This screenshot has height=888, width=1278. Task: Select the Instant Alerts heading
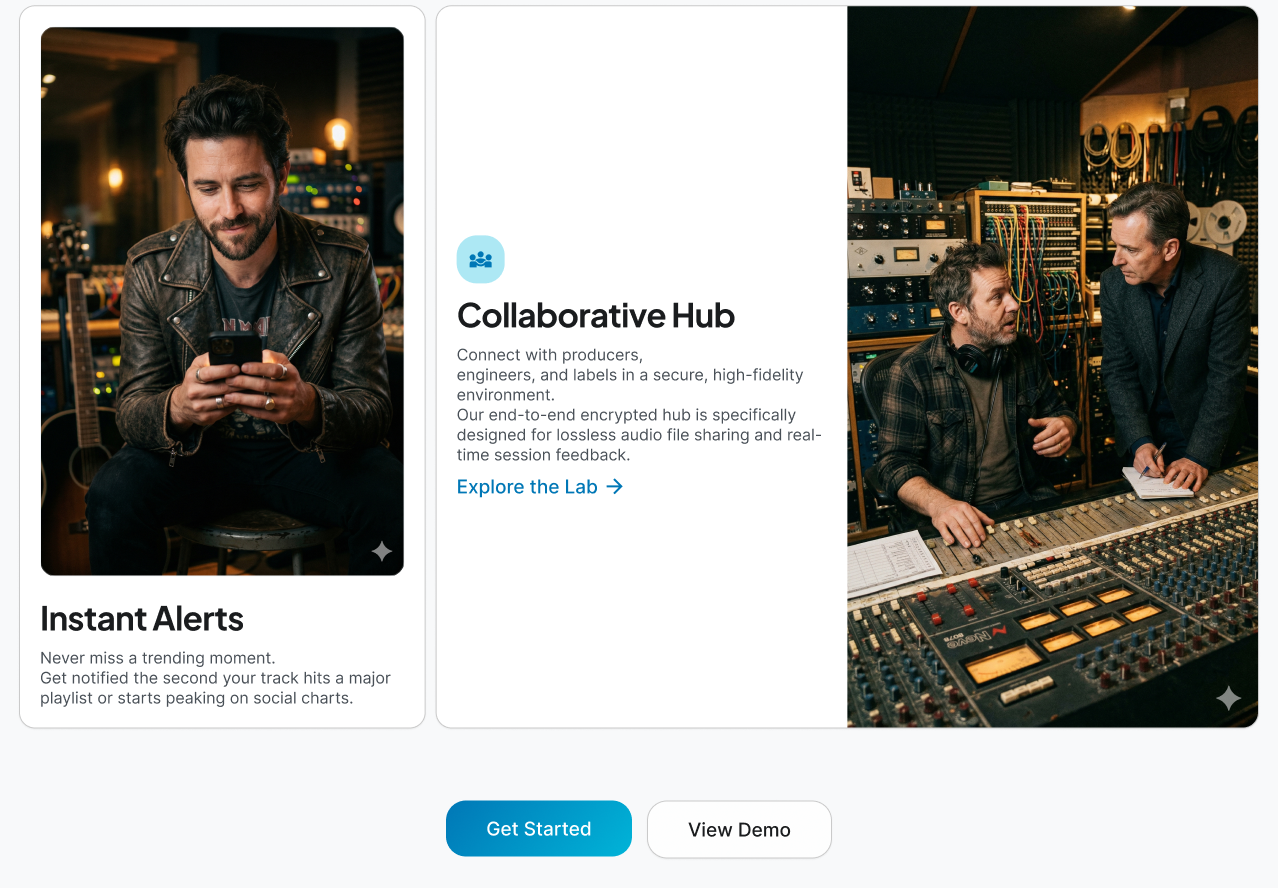click(142, 619)
